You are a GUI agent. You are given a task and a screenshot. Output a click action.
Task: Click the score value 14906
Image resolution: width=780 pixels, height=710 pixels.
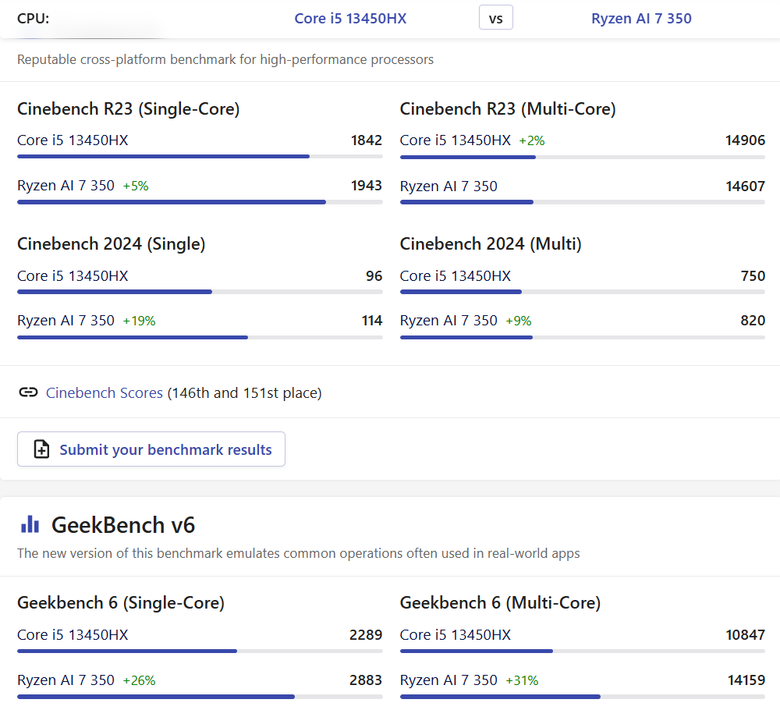745,140
